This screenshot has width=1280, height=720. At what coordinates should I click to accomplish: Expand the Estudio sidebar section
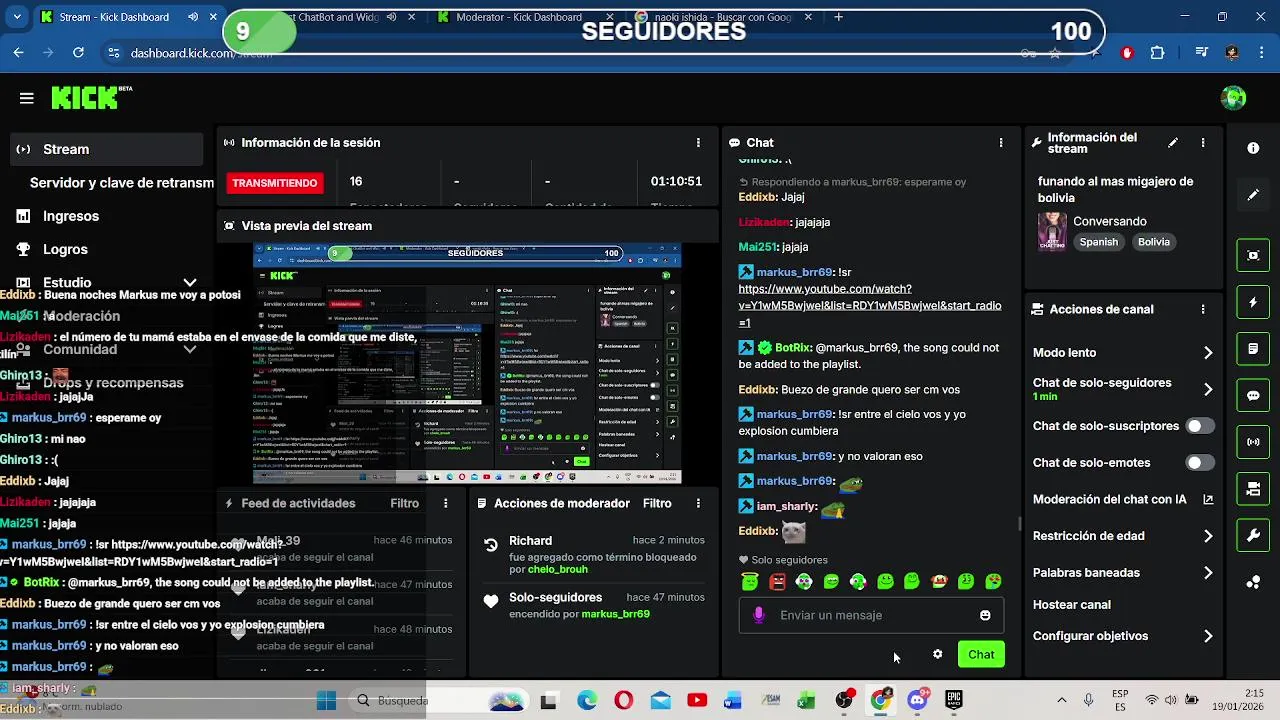(x=190, y=283)
